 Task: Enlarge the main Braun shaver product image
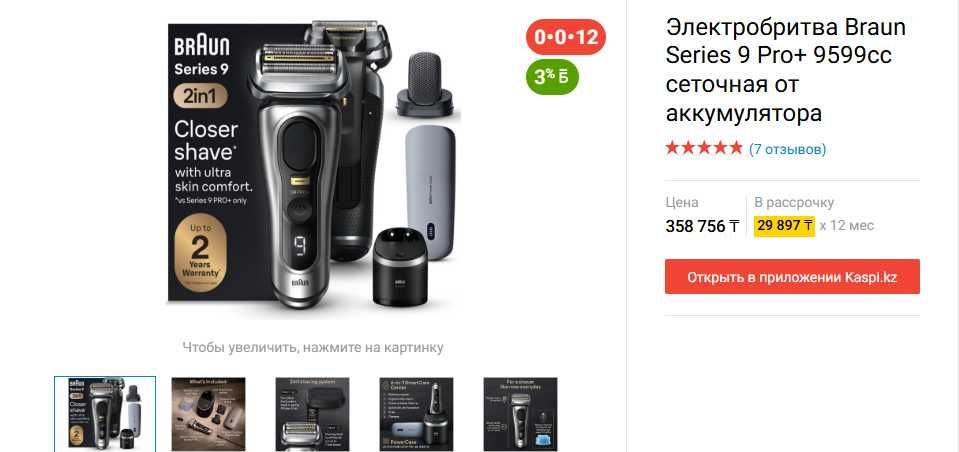click(314, 162)
